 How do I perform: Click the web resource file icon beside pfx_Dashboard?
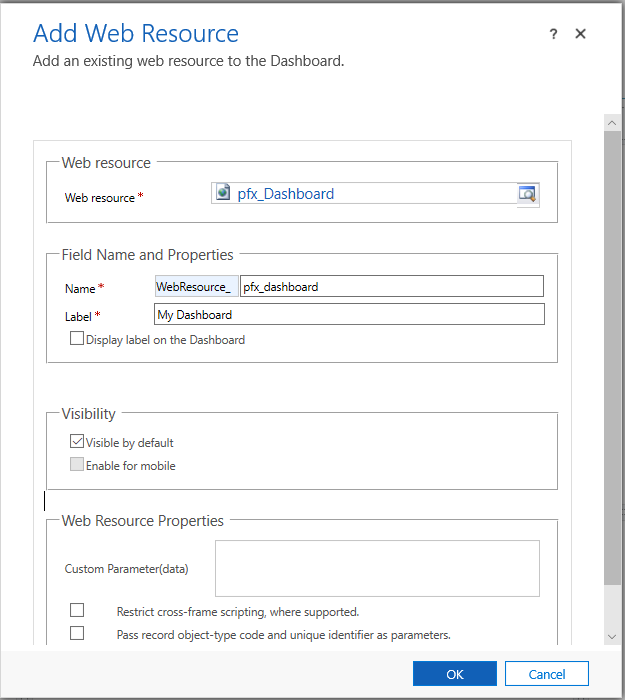click(x=224, y=194)
